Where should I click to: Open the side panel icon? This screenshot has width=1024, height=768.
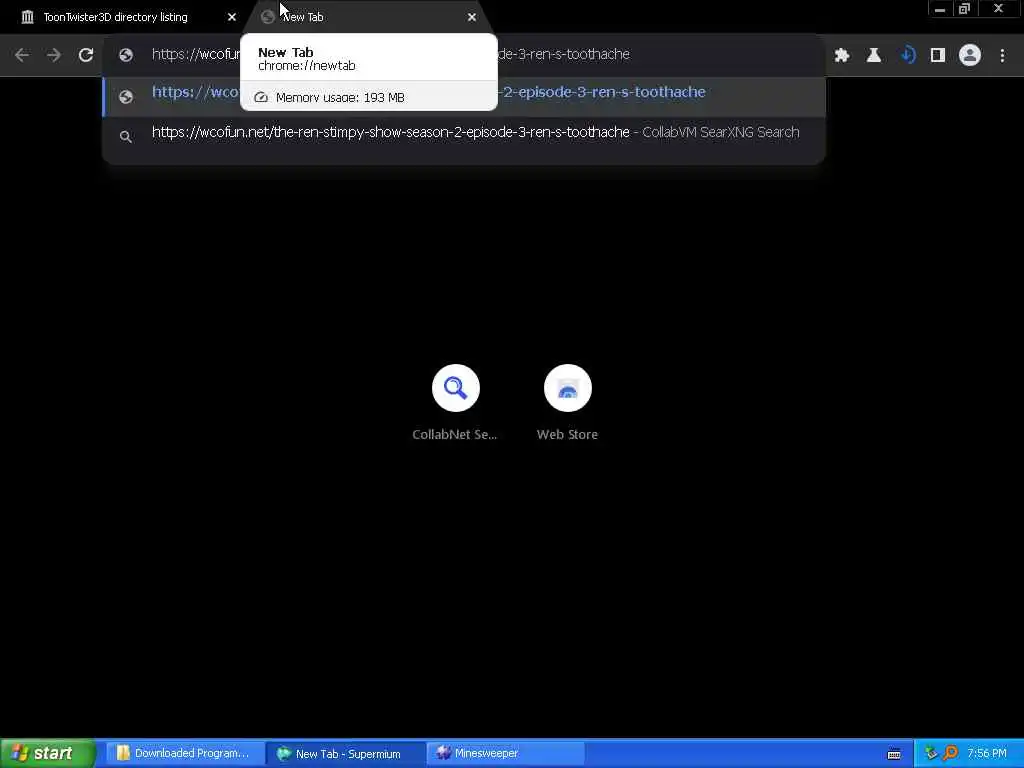point(938,56)
